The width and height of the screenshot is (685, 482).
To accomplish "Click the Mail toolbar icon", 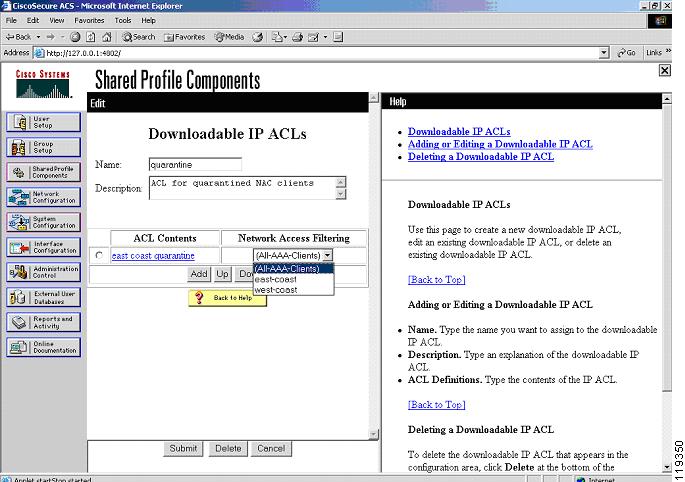I will point(277,37).
